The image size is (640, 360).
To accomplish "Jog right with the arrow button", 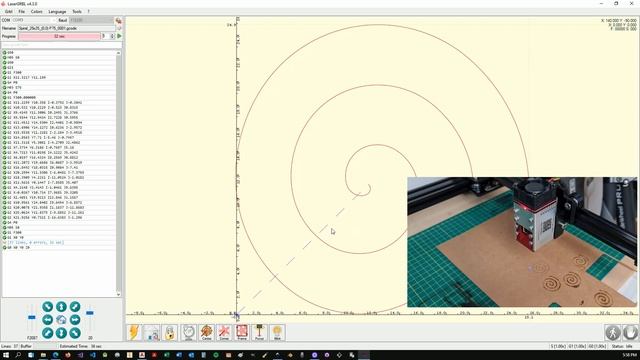I will 75,320.
